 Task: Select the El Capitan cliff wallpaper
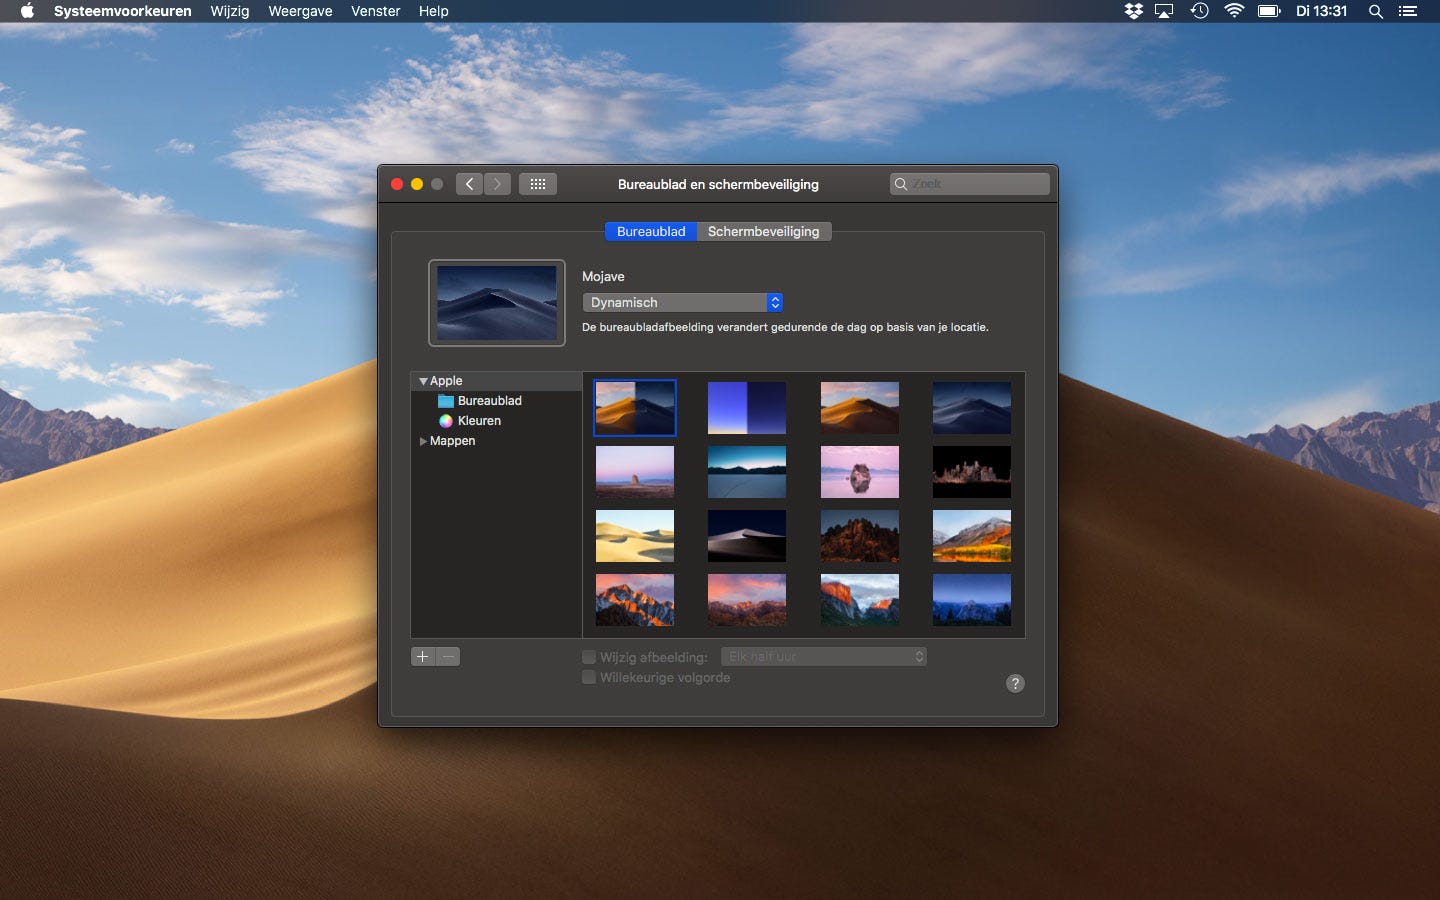coord(860,600)
